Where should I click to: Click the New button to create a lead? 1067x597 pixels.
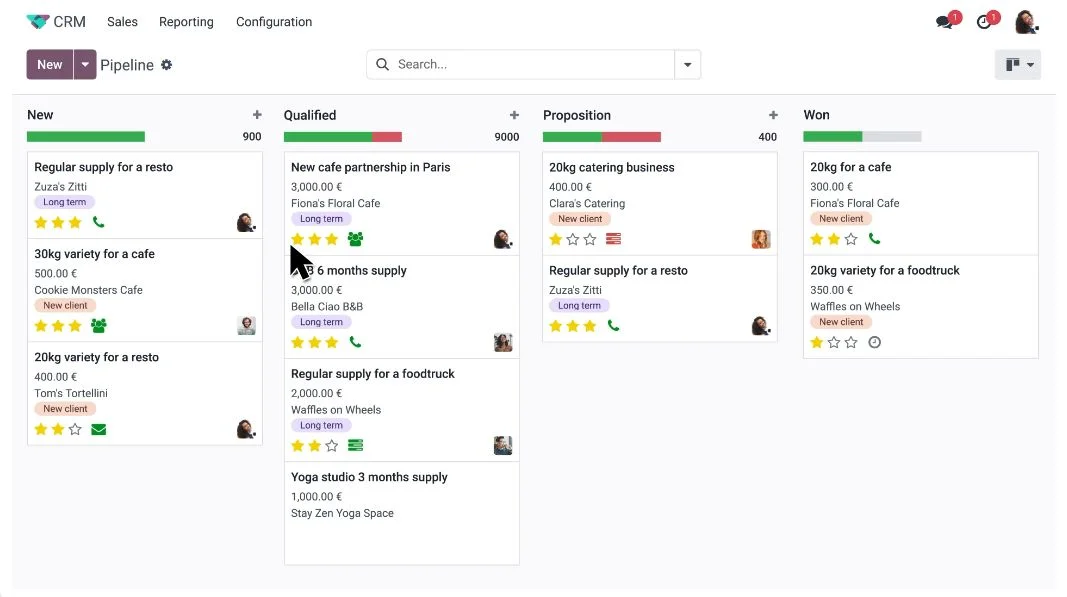49,64
